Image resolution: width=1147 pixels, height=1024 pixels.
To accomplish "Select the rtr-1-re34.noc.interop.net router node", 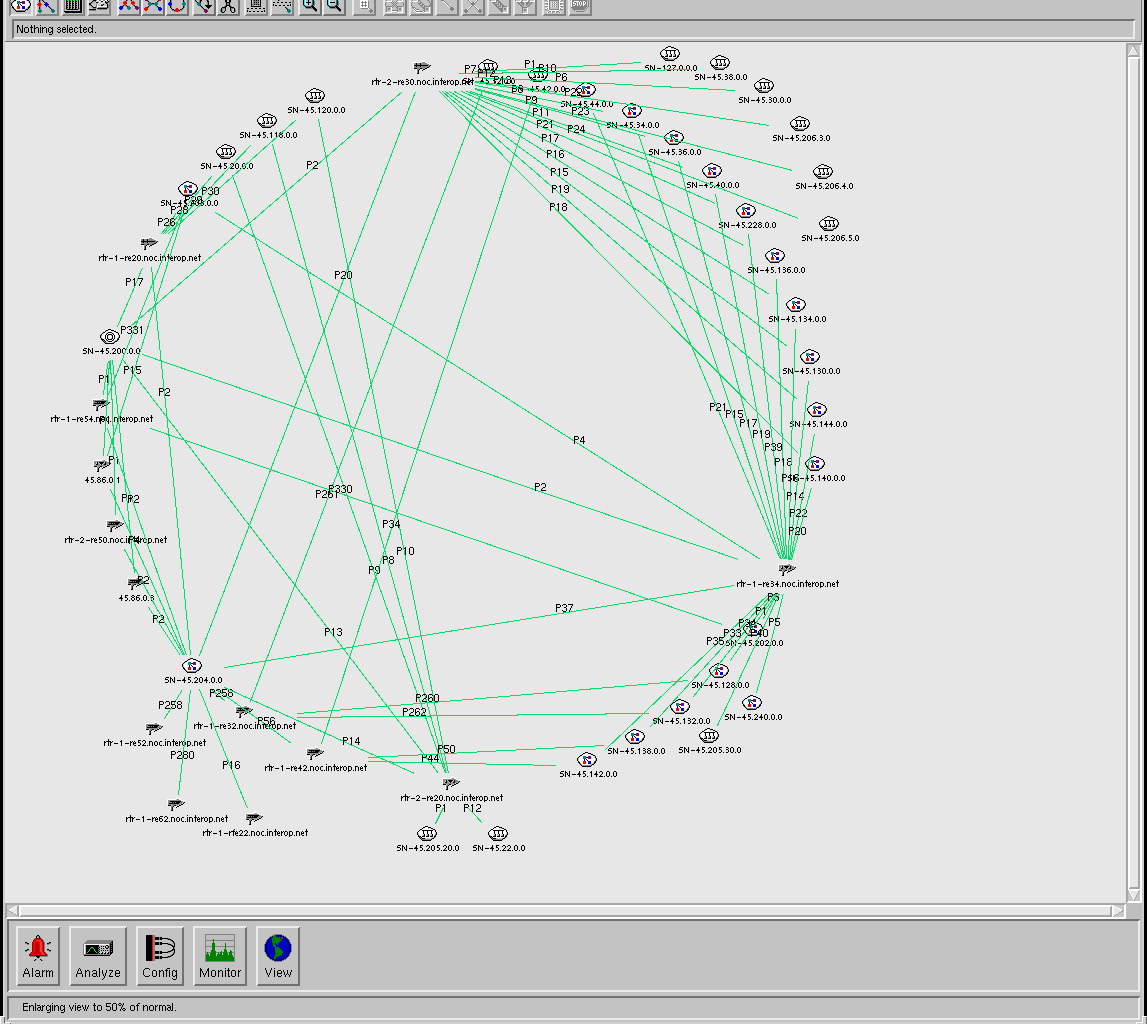I will click(786, 568).
